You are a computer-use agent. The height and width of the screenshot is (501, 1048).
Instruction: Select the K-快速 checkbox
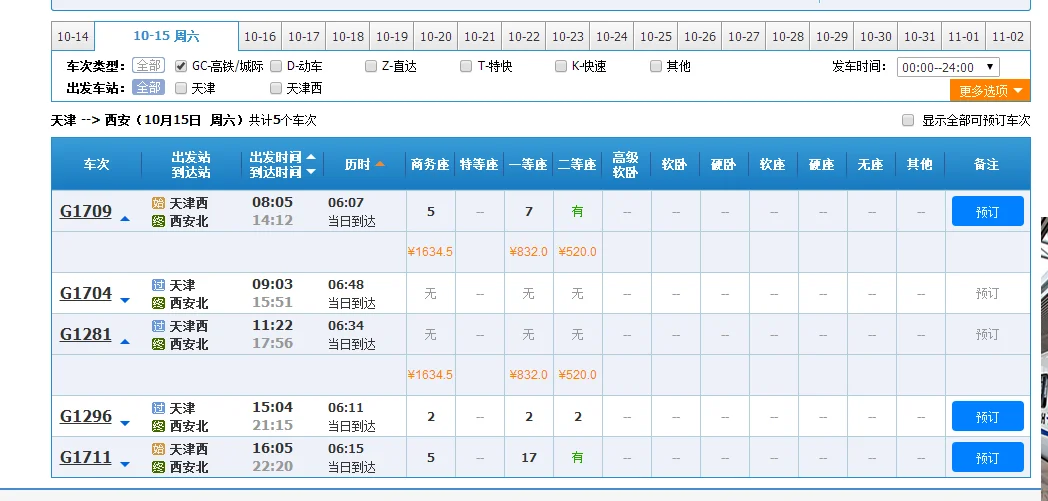pos(561,66)
